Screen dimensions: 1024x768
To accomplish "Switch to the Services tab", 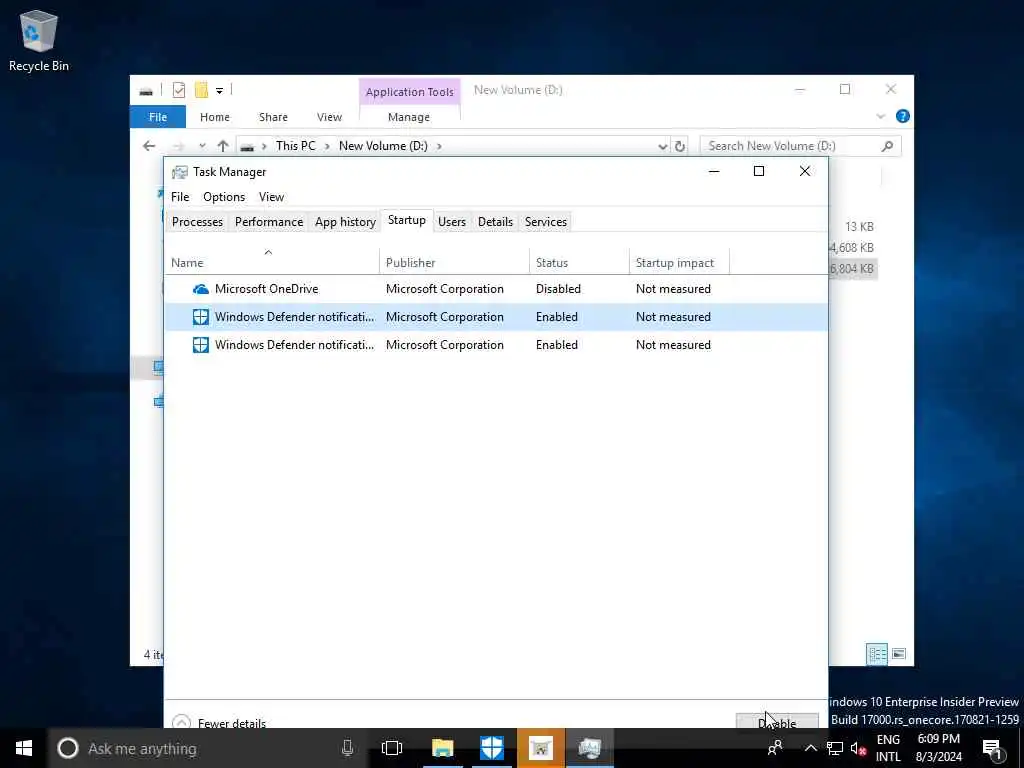I will point(546,222).
